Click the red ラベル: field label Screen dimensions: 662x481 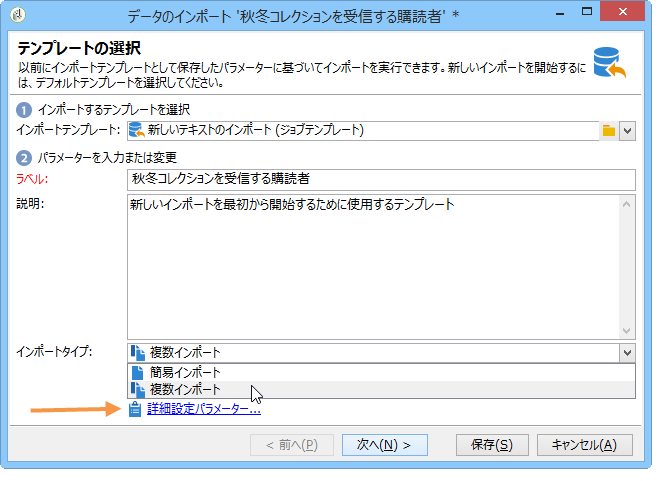[x=32, y=179]
